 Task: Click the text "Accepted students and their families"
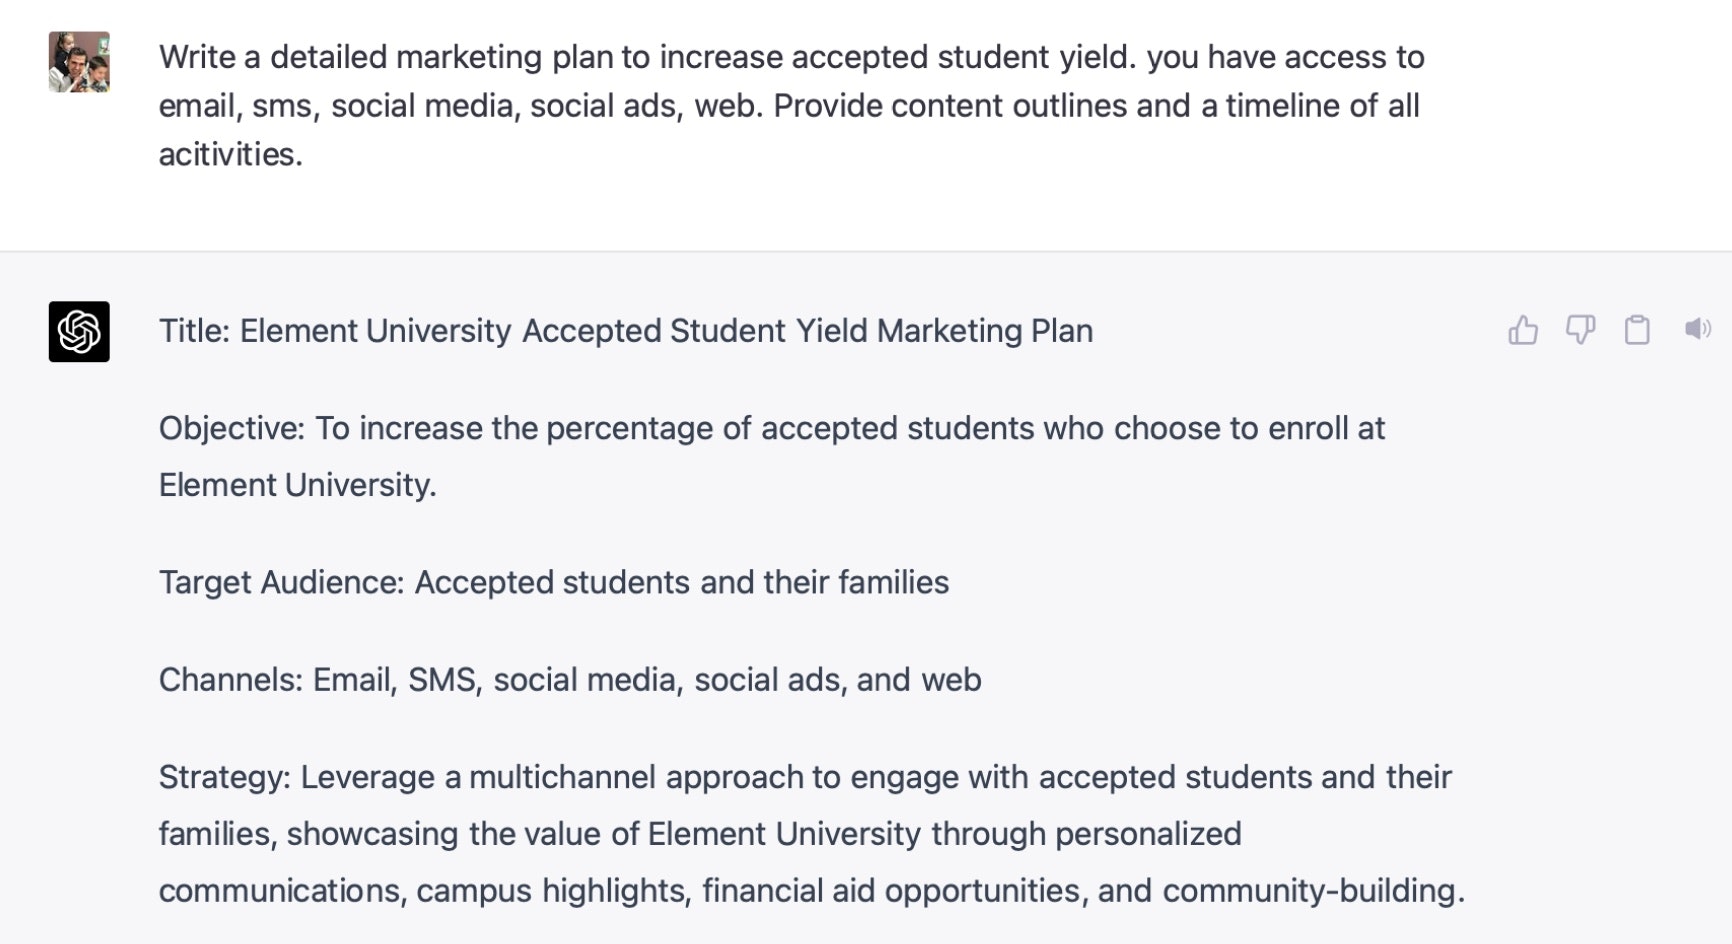pyautogui.click(x=681, y=582)
